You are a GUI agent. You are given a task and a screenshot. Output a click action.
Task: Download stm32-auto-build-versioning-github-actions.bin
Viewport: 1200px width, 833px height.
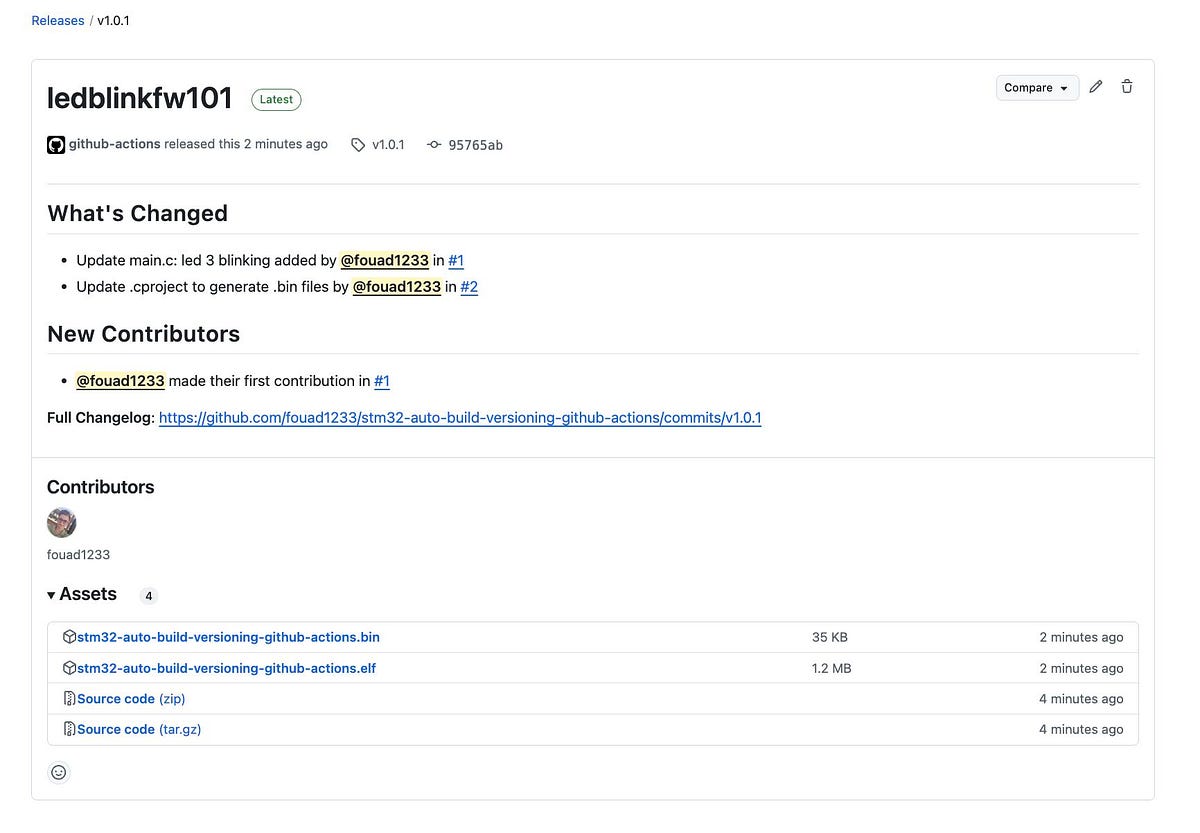pyautogui.click(x=228, y=637)
